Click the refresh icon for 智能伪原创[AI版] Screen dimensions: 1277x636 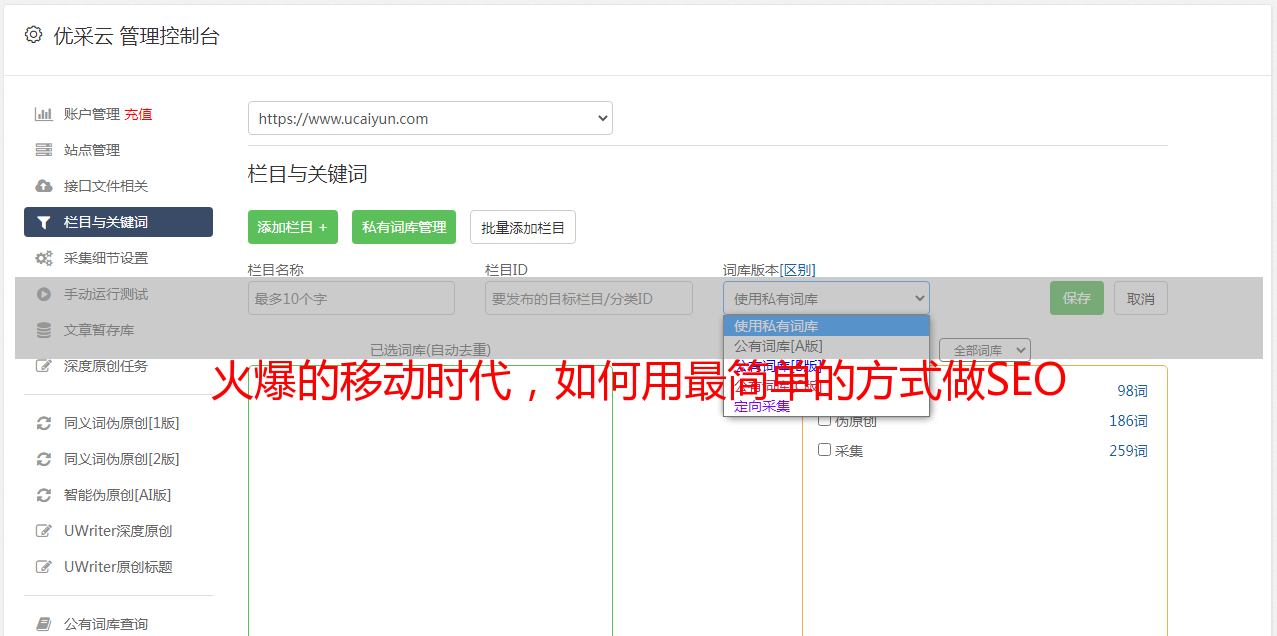click(x=43, y=495)
